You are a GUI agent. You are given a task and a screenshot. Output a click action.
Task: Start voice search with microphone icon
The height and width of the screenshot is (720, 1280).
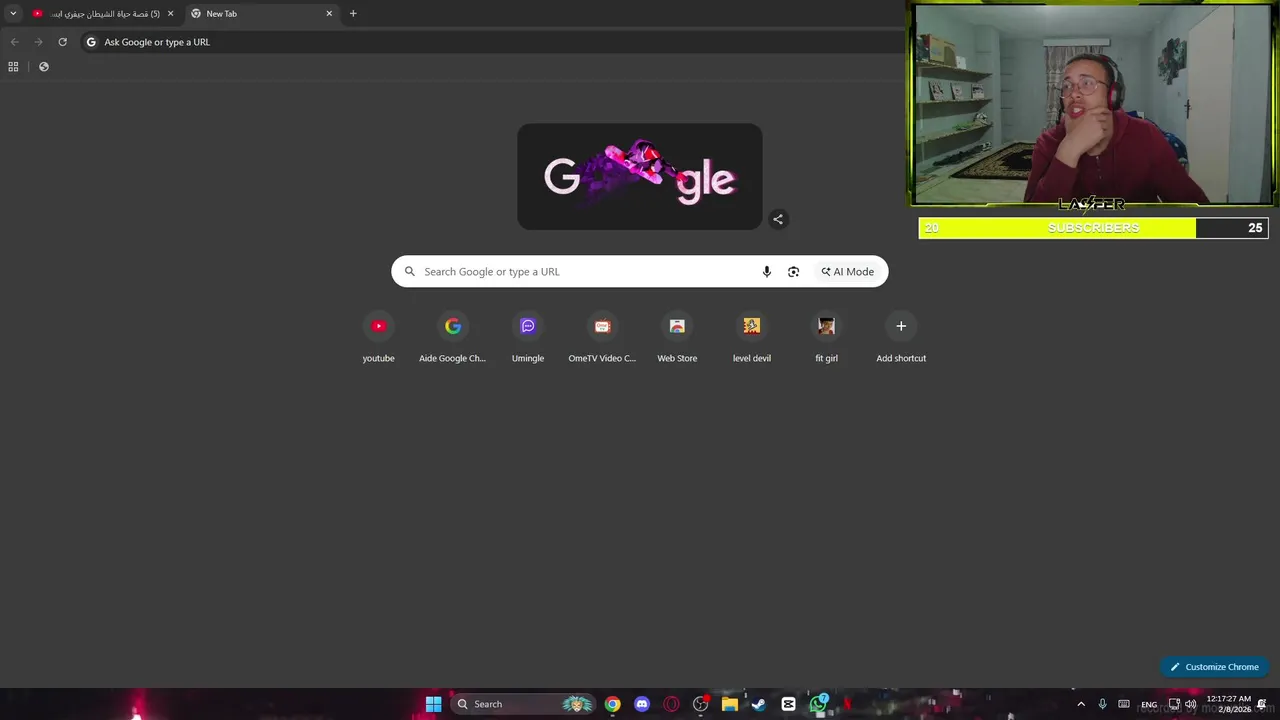point(767,271)
